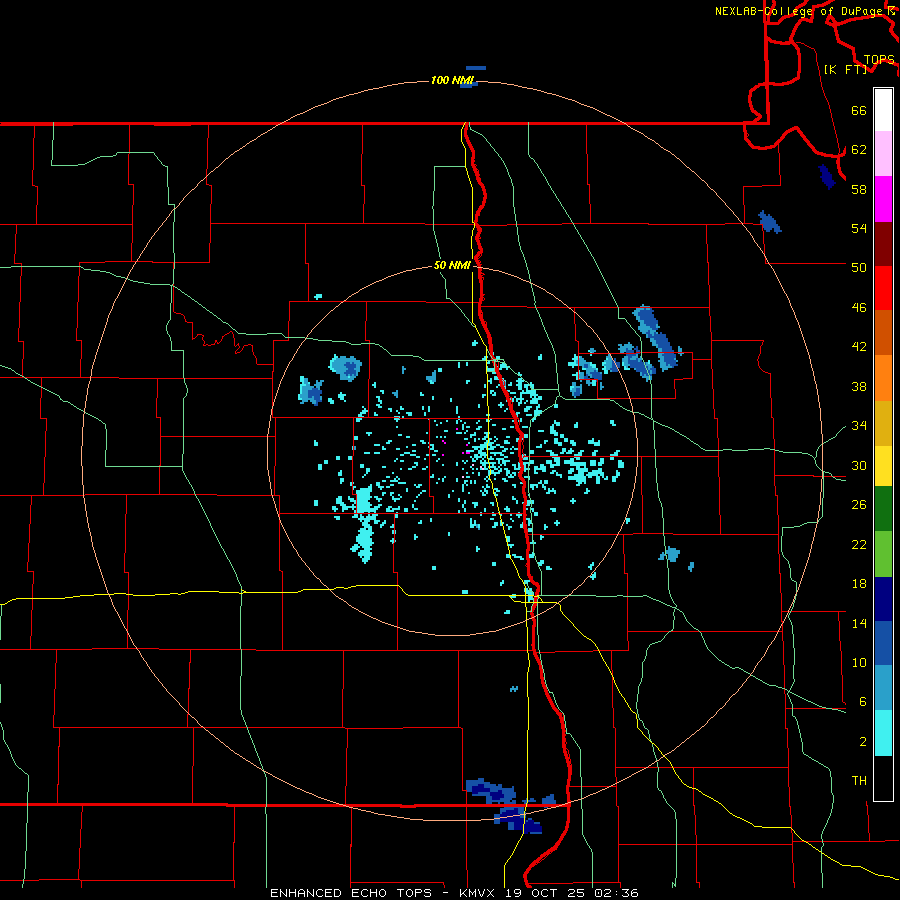Pick the dark red swatch between 54 and 50
900x900 pixels.
coord(883,244)
